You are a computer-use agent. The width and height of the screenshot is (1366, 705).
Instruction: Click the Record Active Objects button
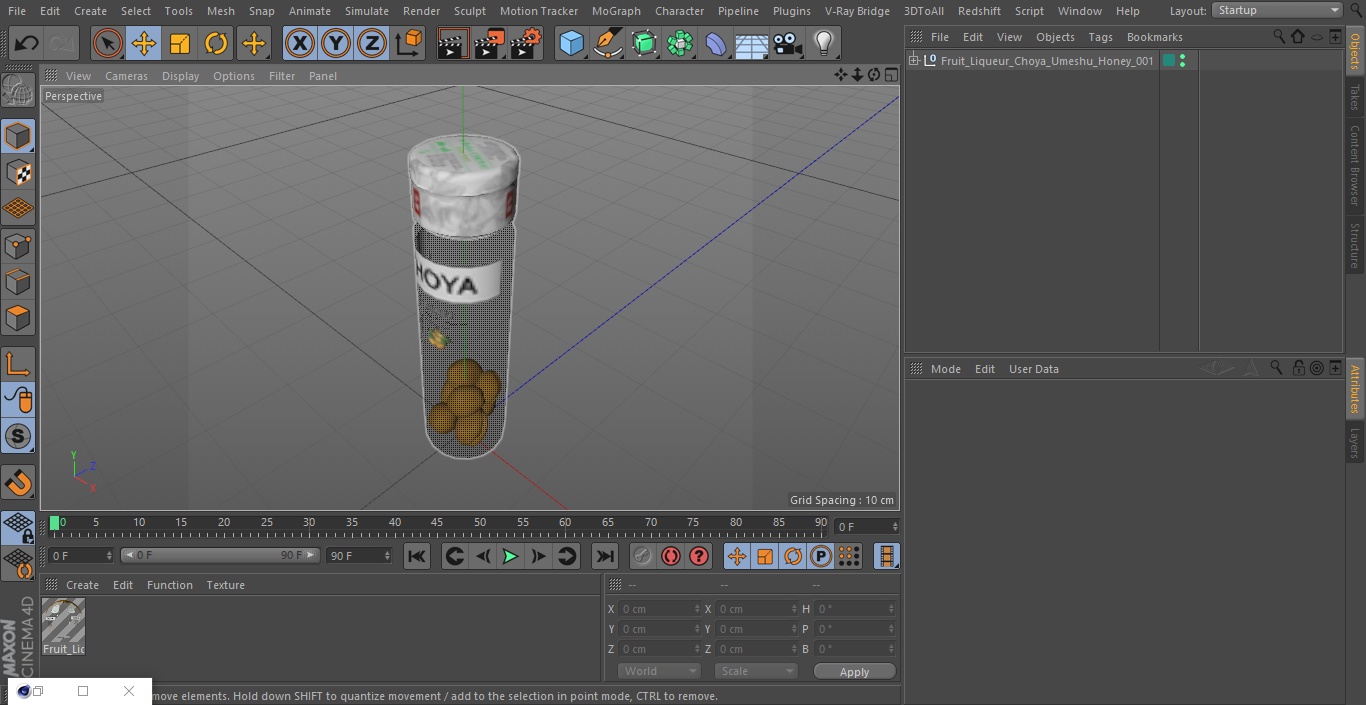pos(643,556)
